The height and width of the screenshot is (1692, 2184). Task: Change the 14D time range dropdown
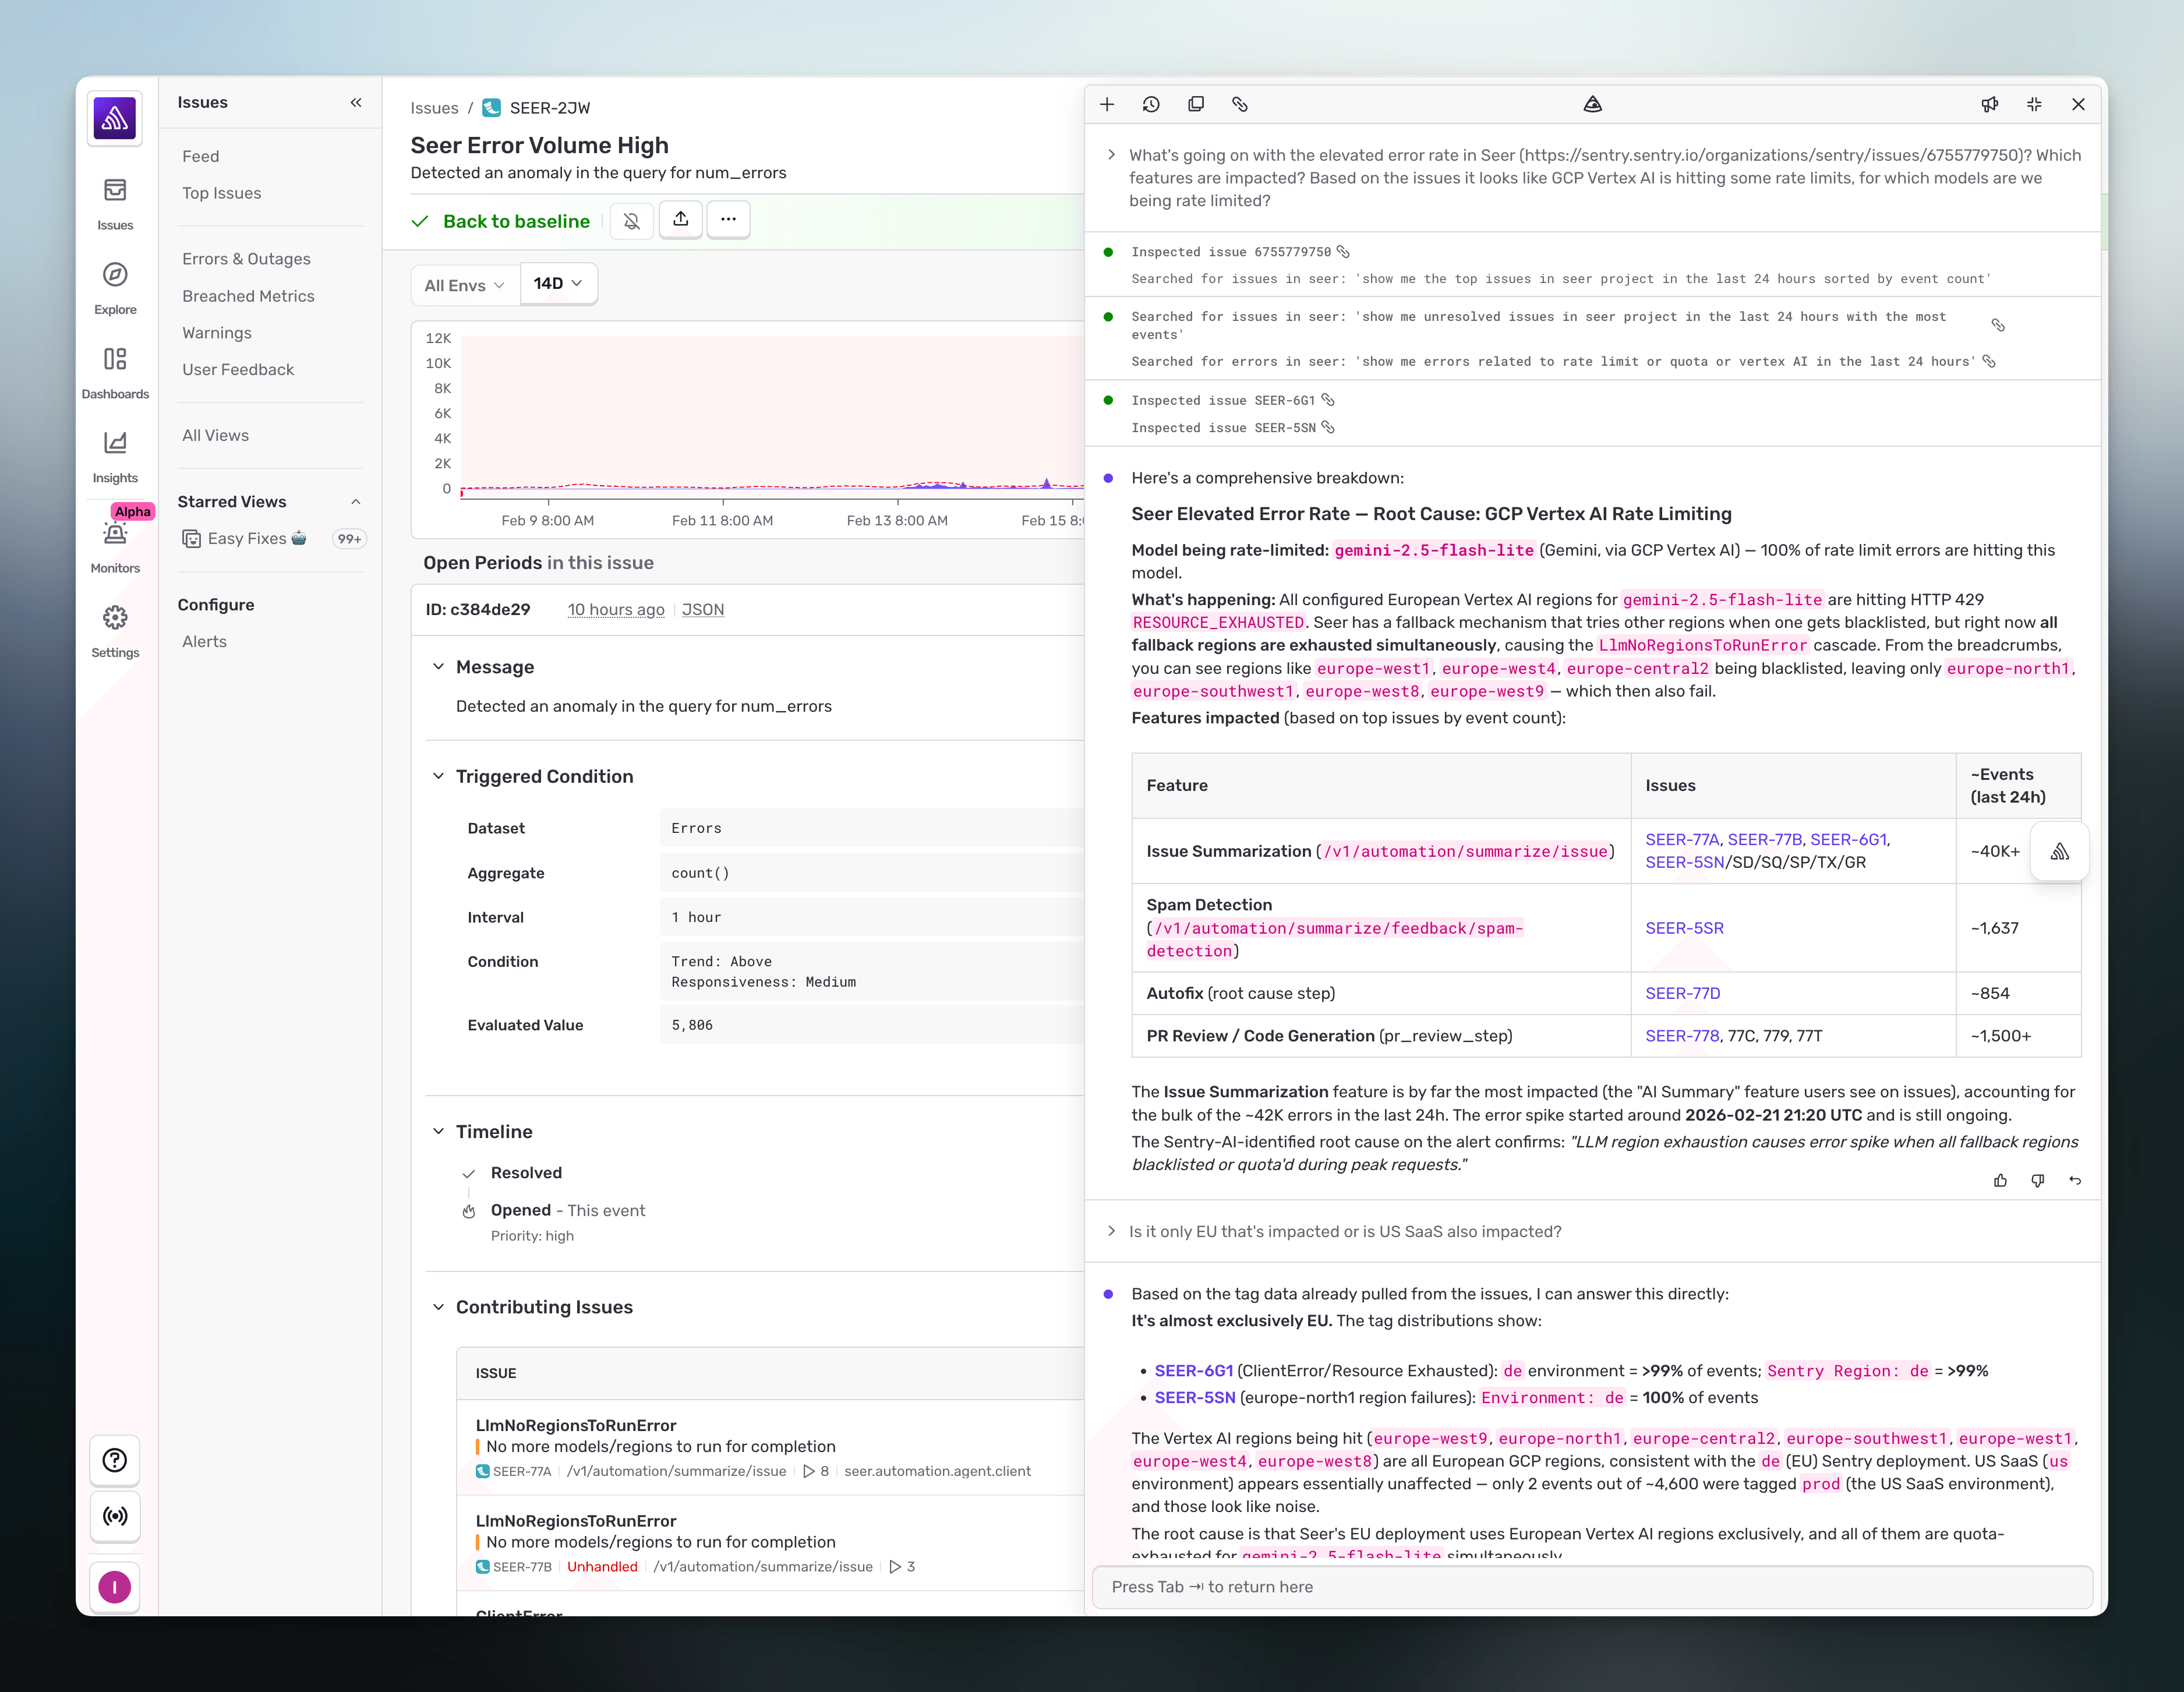click(557, 283)
